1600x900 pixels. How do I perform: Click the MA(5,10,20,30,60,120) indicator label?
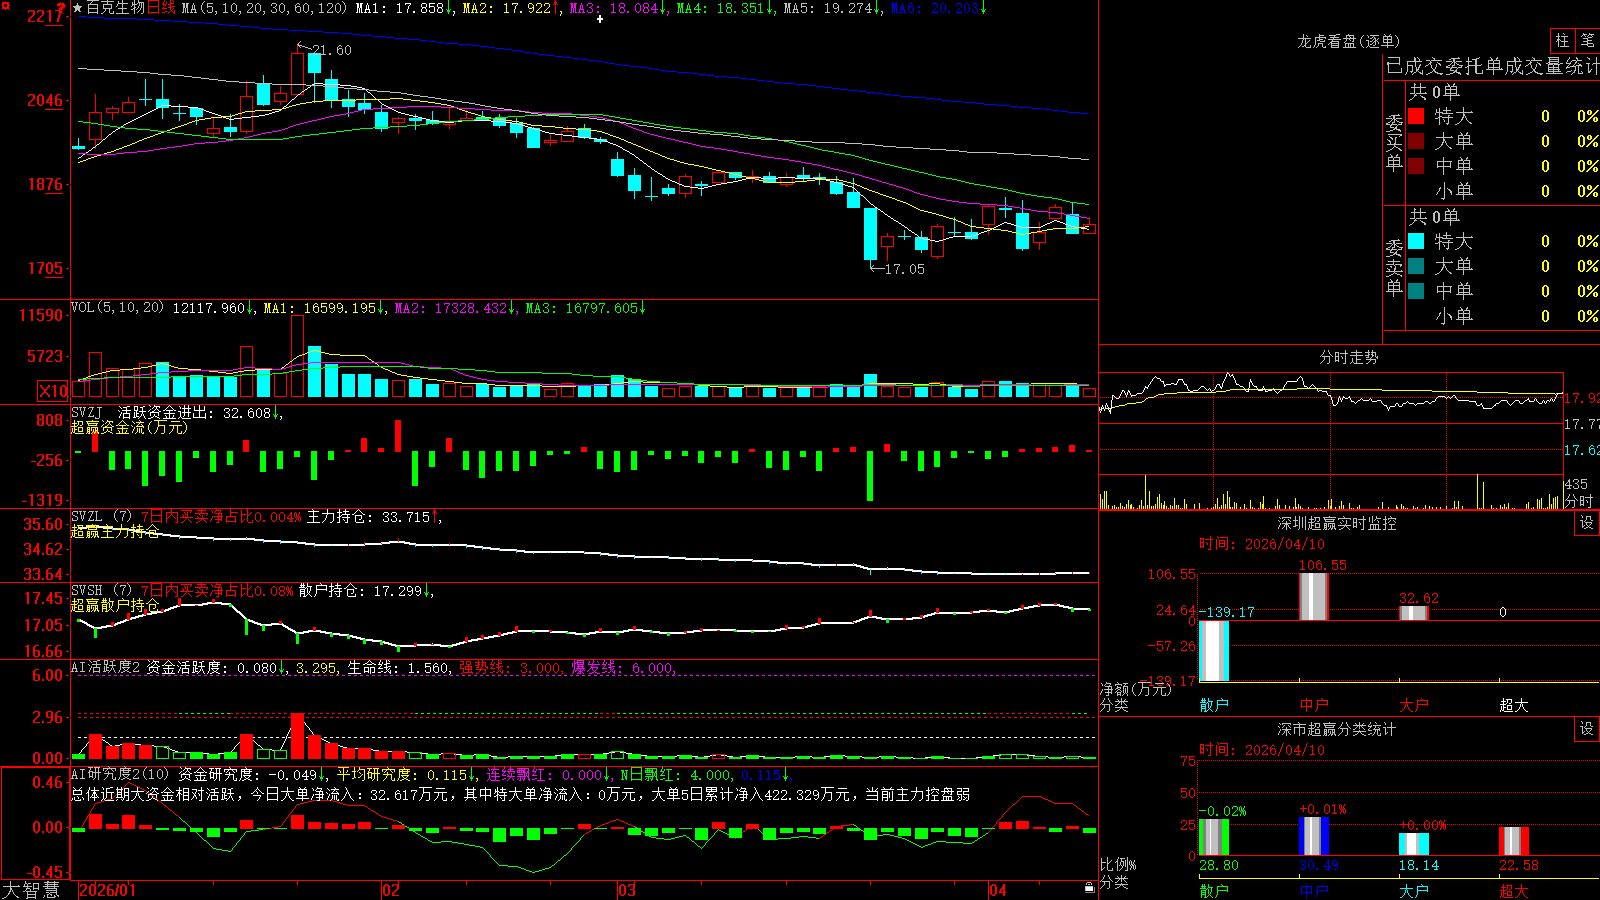click(x=265, y=8)
